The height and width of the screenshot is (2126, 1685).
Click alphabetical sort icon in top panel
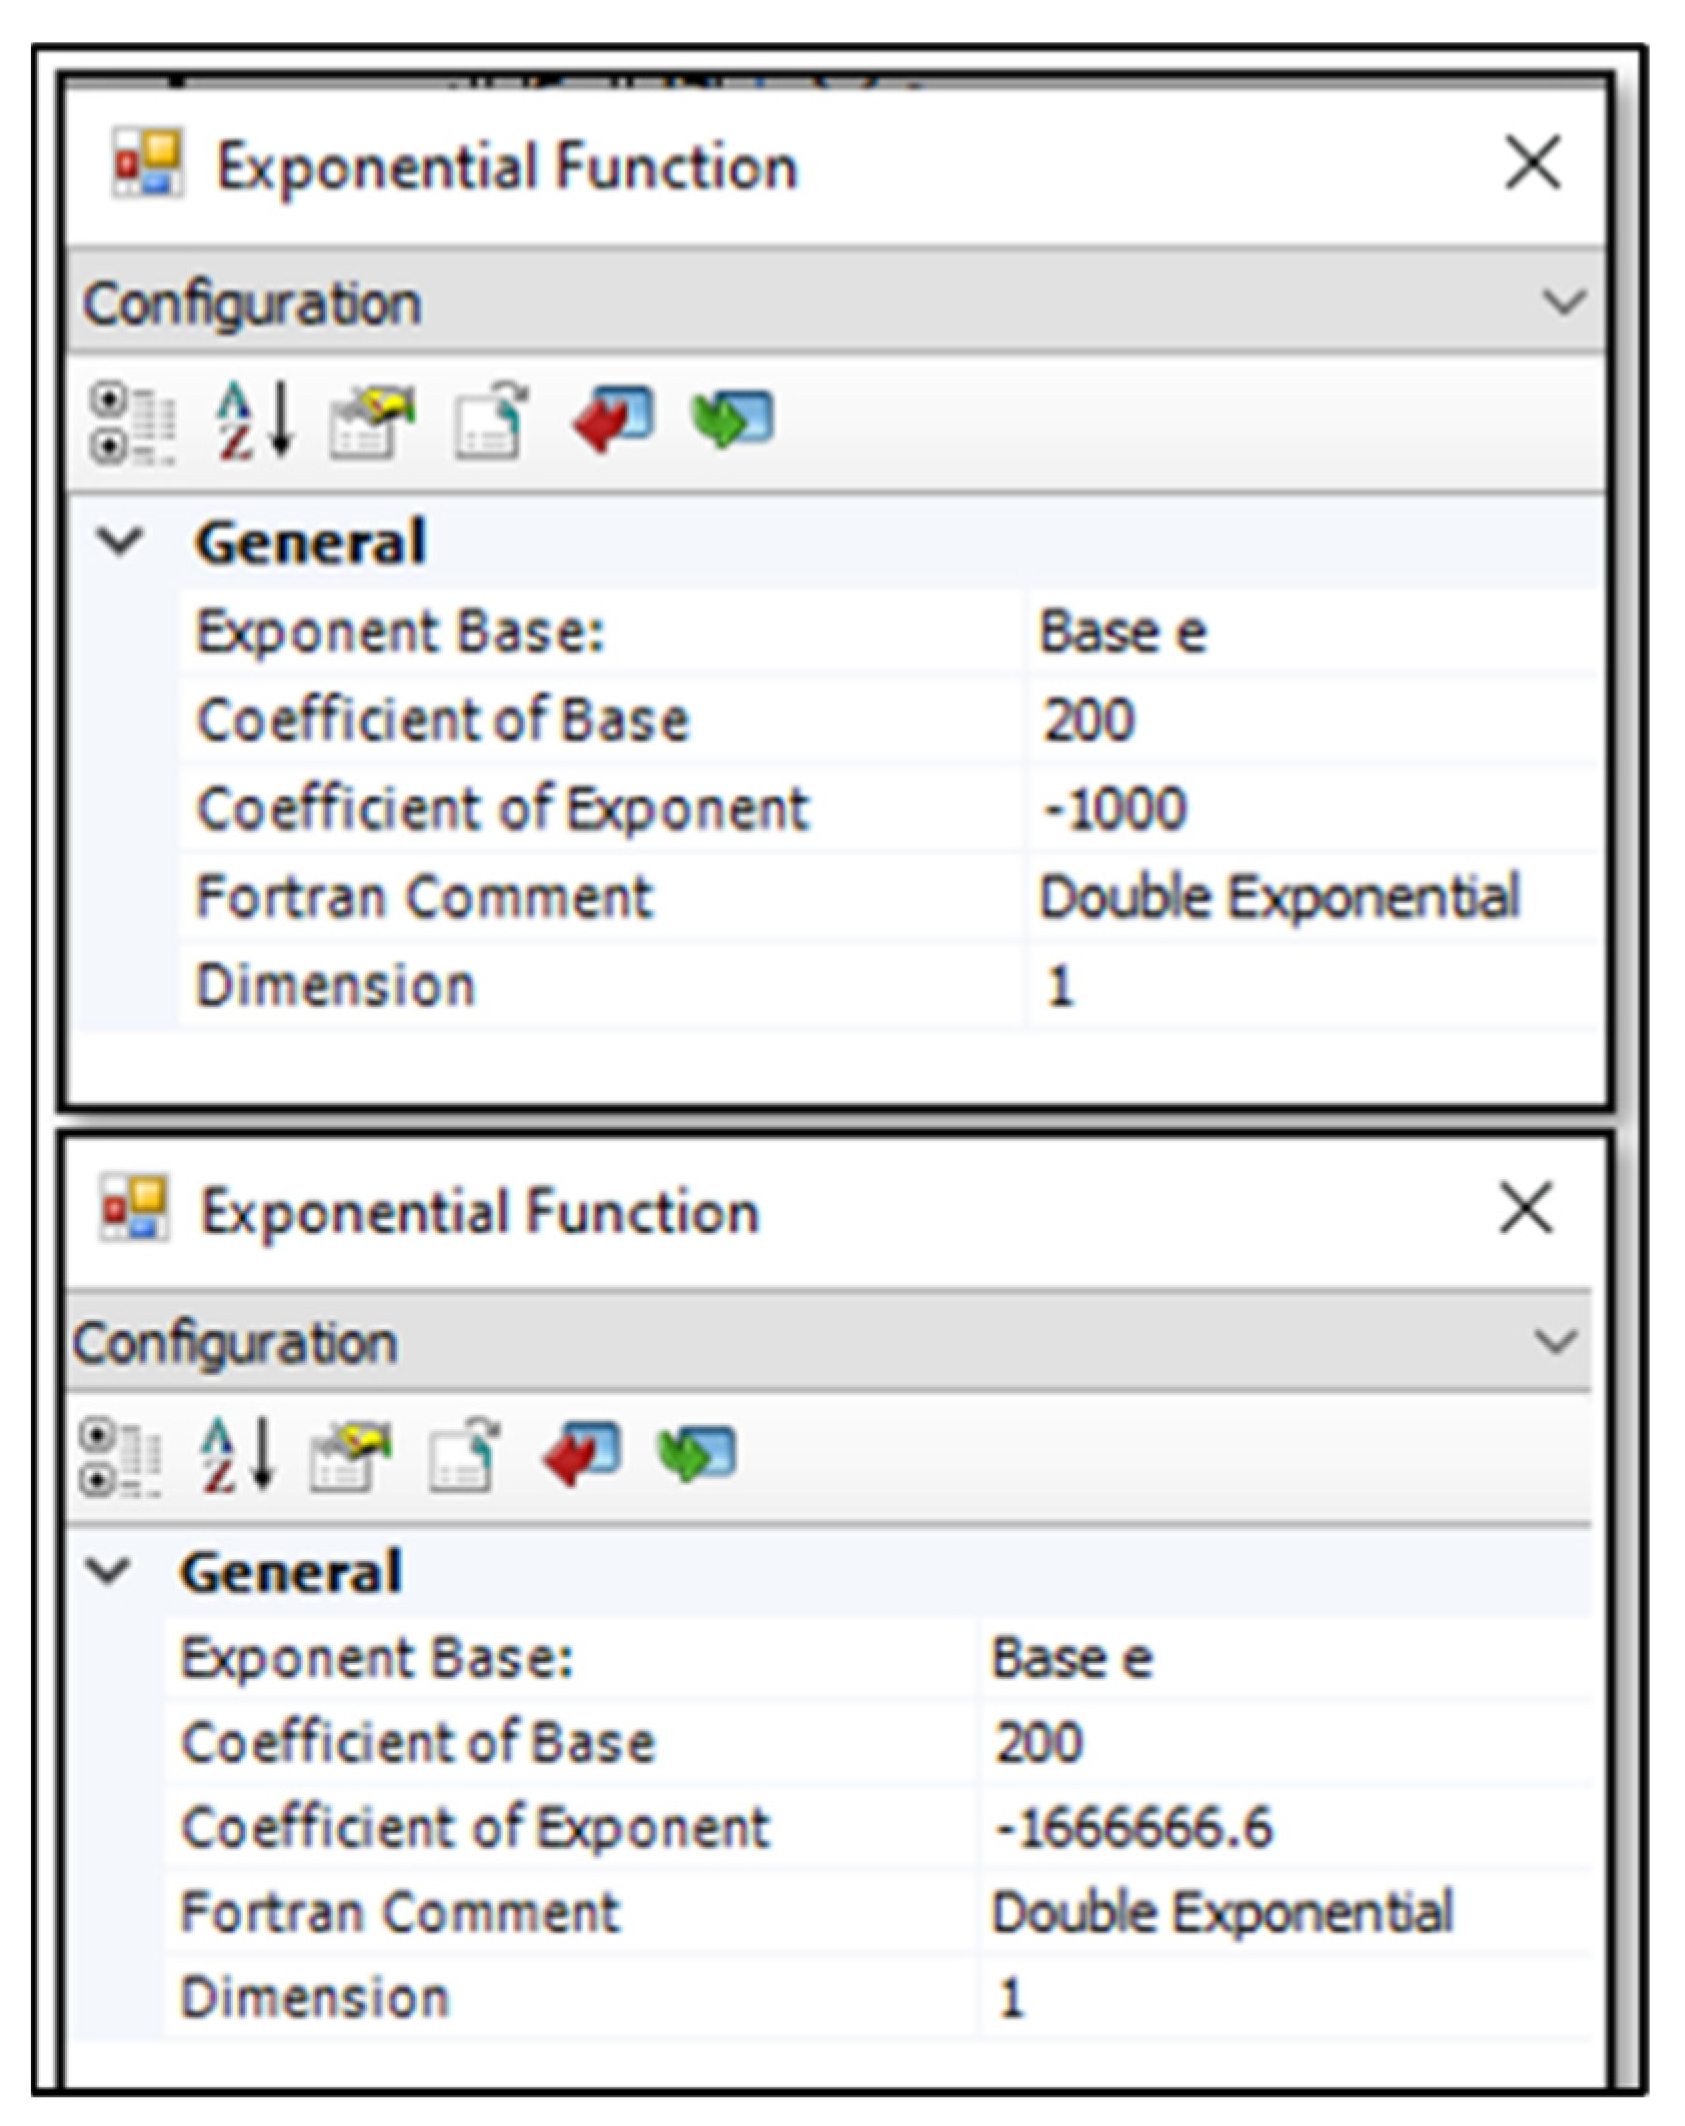254,421
